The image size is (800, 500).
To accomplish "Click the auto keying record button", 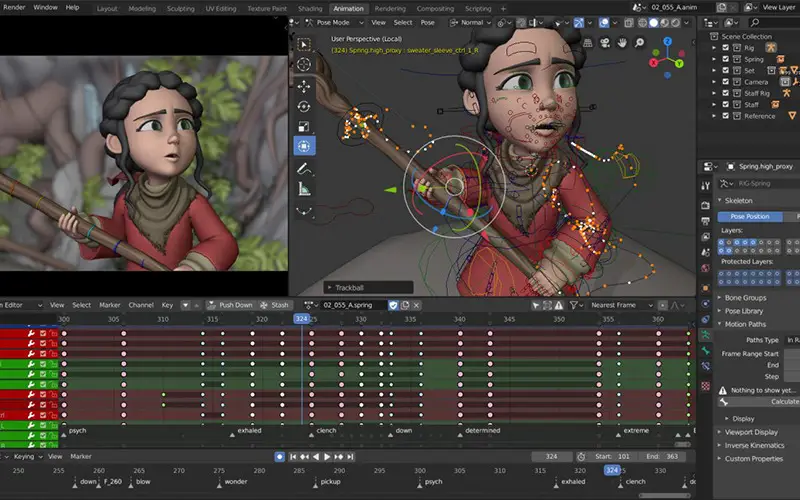I will pos(280,457).
